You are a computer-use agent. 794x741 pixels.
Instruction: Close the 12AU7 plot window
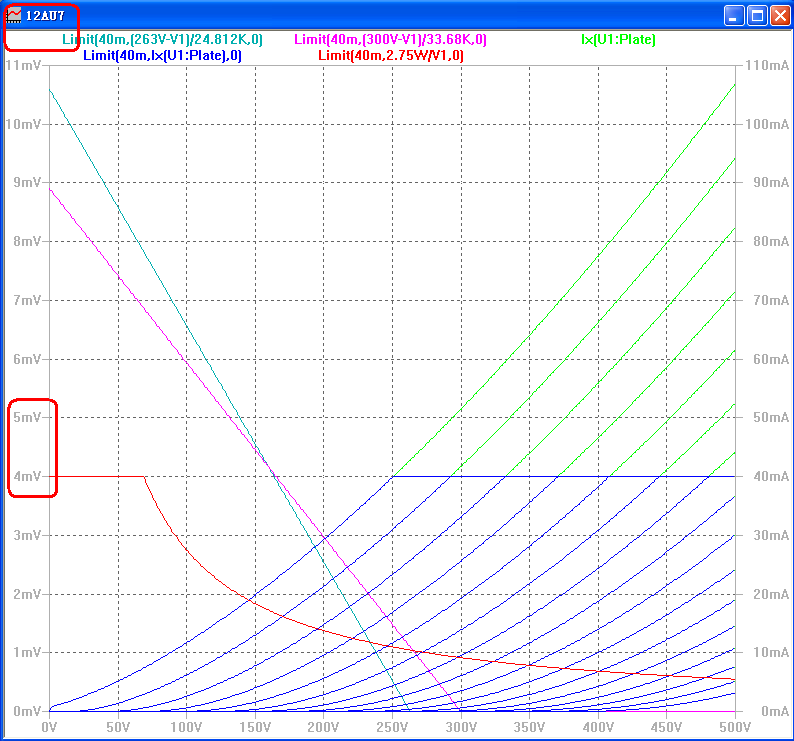780,16
